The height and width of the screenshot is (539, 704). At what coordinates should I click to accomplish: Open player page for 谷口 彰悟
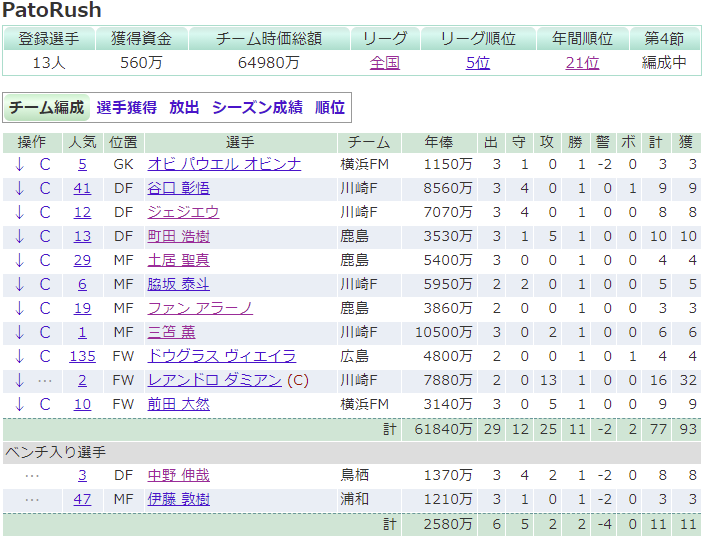(178, 188)
